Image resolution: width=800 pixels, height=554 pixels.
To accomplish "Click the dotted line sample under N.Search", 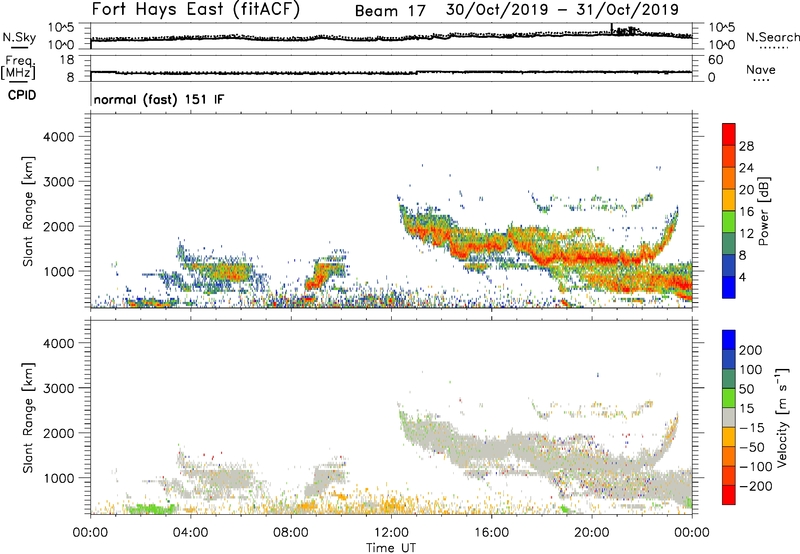I will pos(774,48).
